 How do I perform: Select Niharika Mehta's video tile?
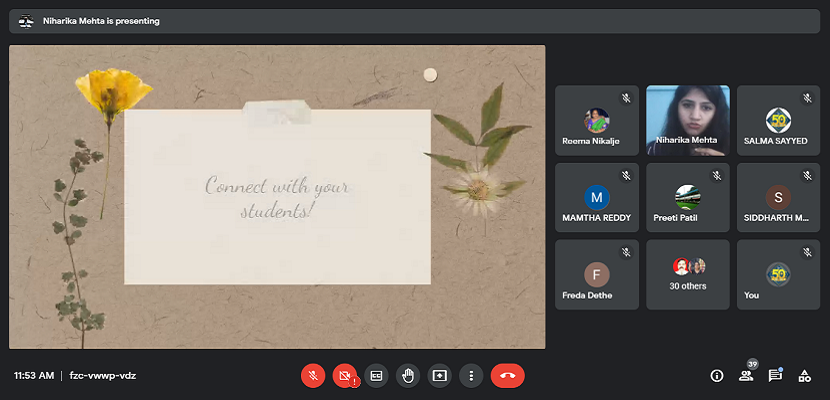(687, 120)
